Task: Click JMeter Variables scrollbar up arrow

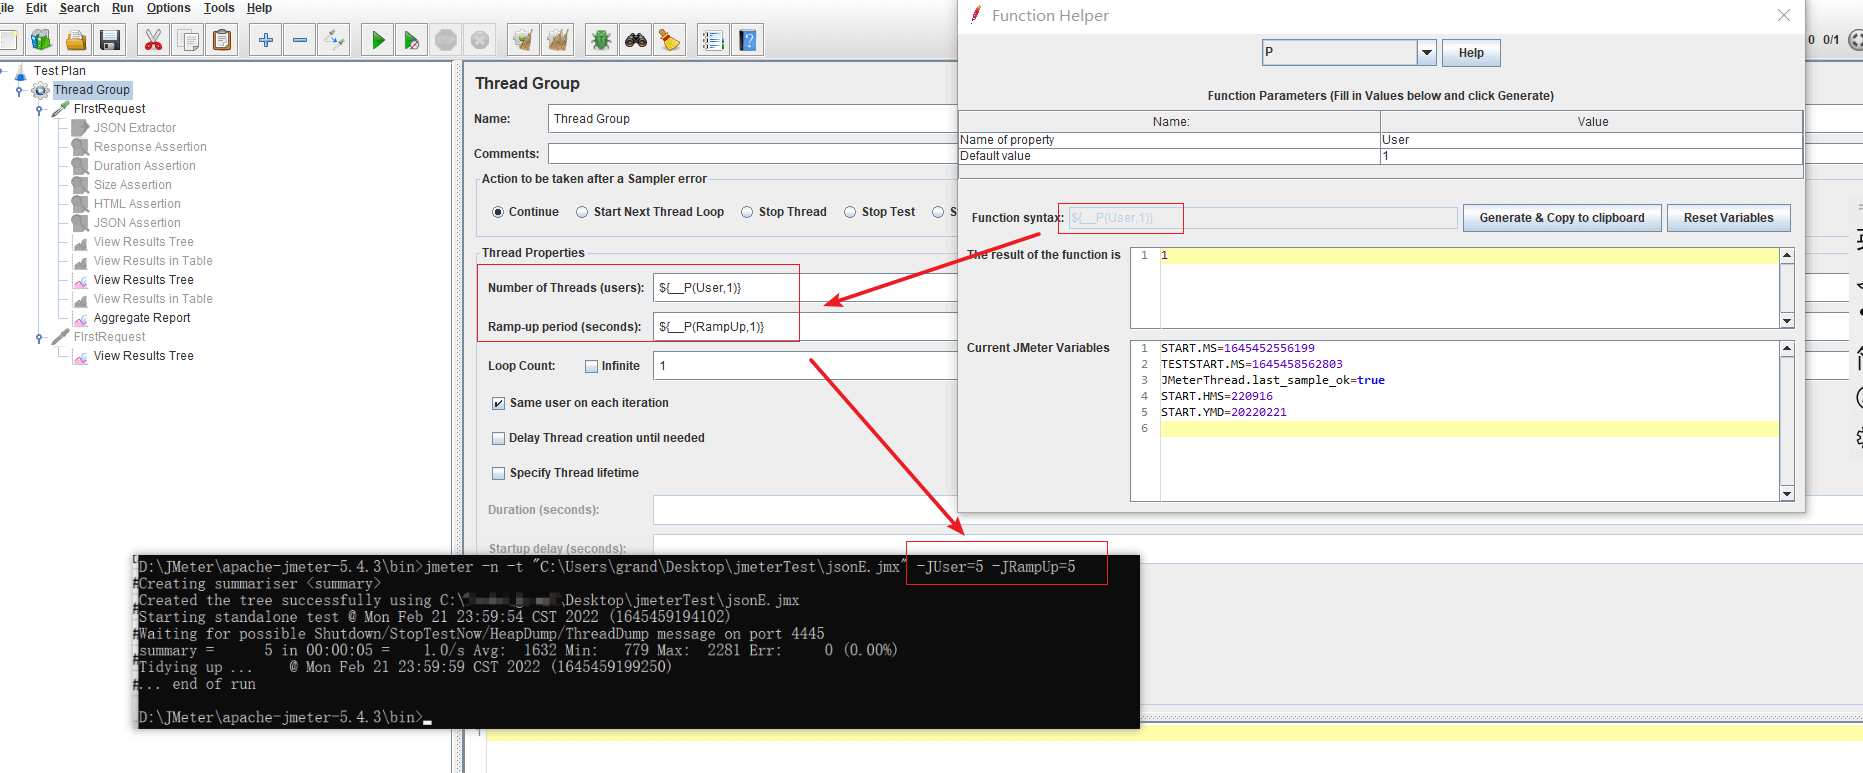Action: click(1787, 349)
